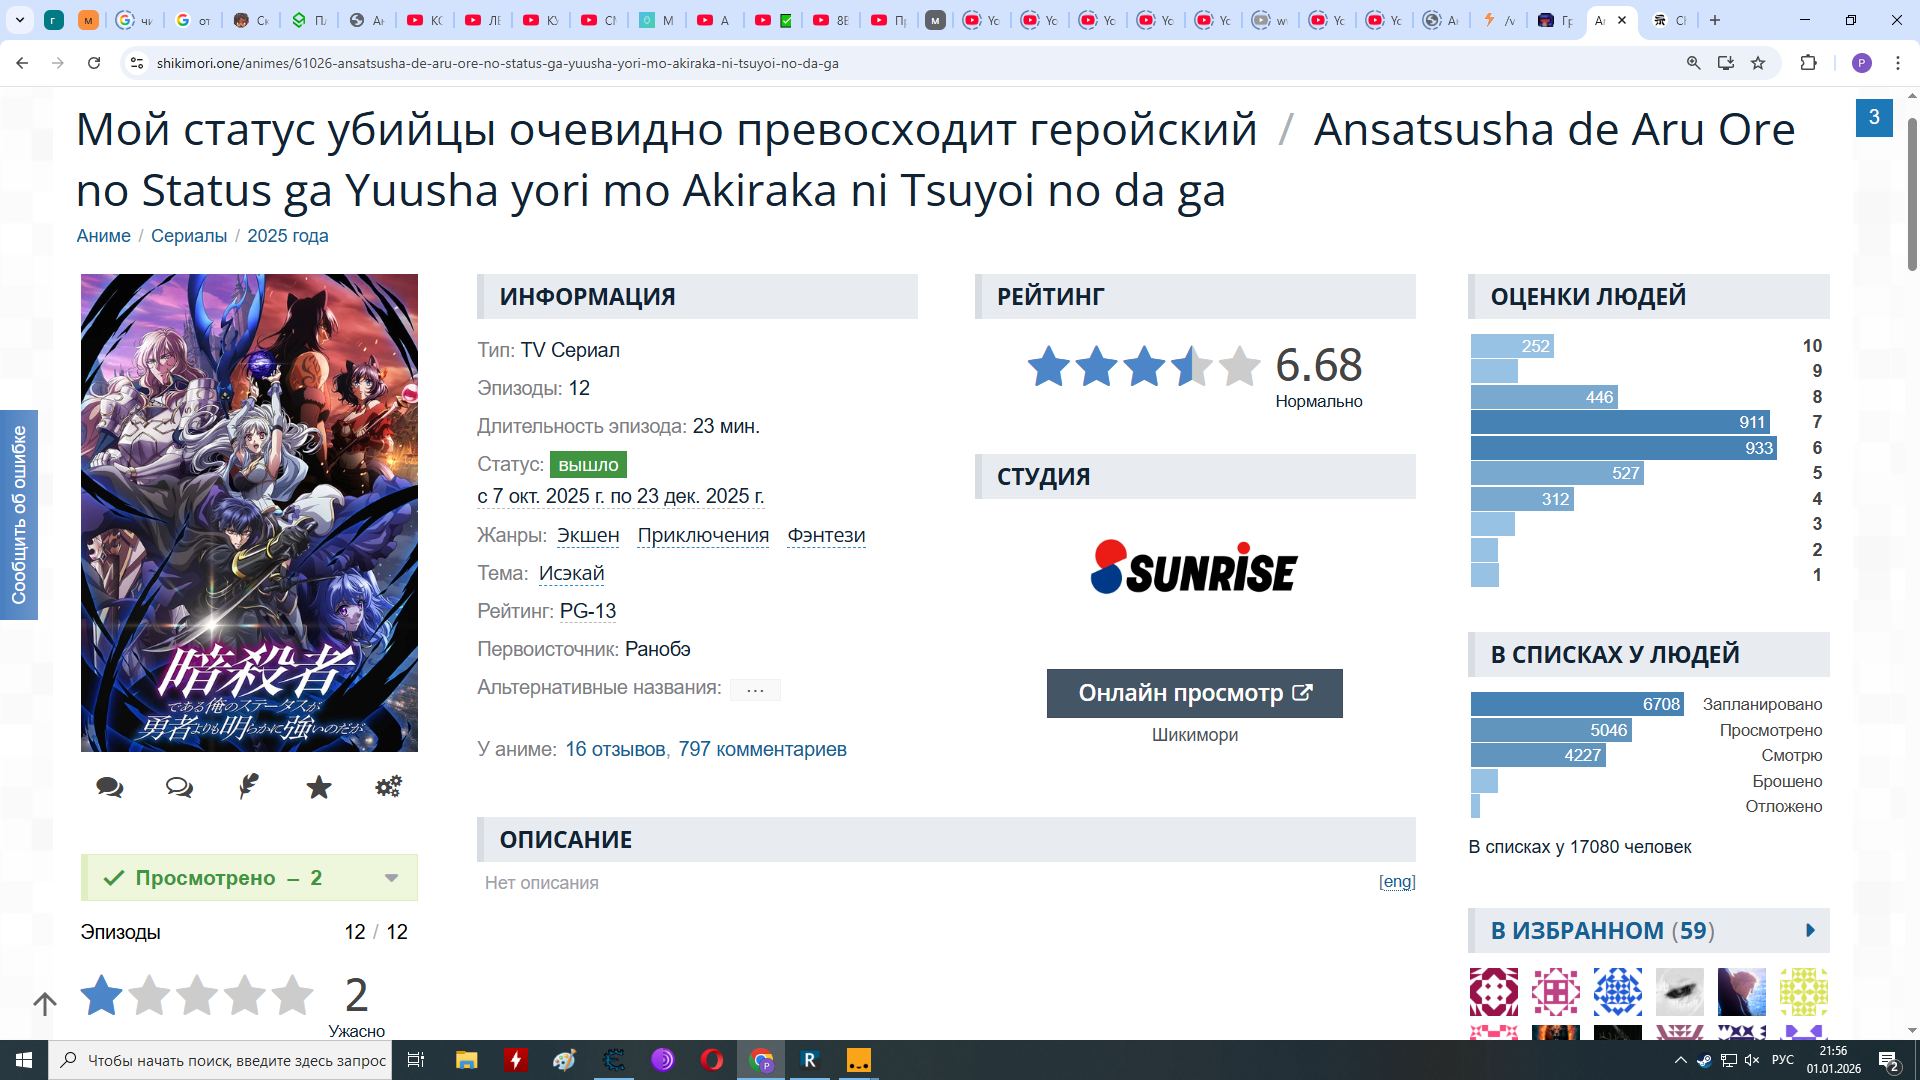
Task: Open the 2025 года breadcrumb link
Action: [x=288, y=236]
